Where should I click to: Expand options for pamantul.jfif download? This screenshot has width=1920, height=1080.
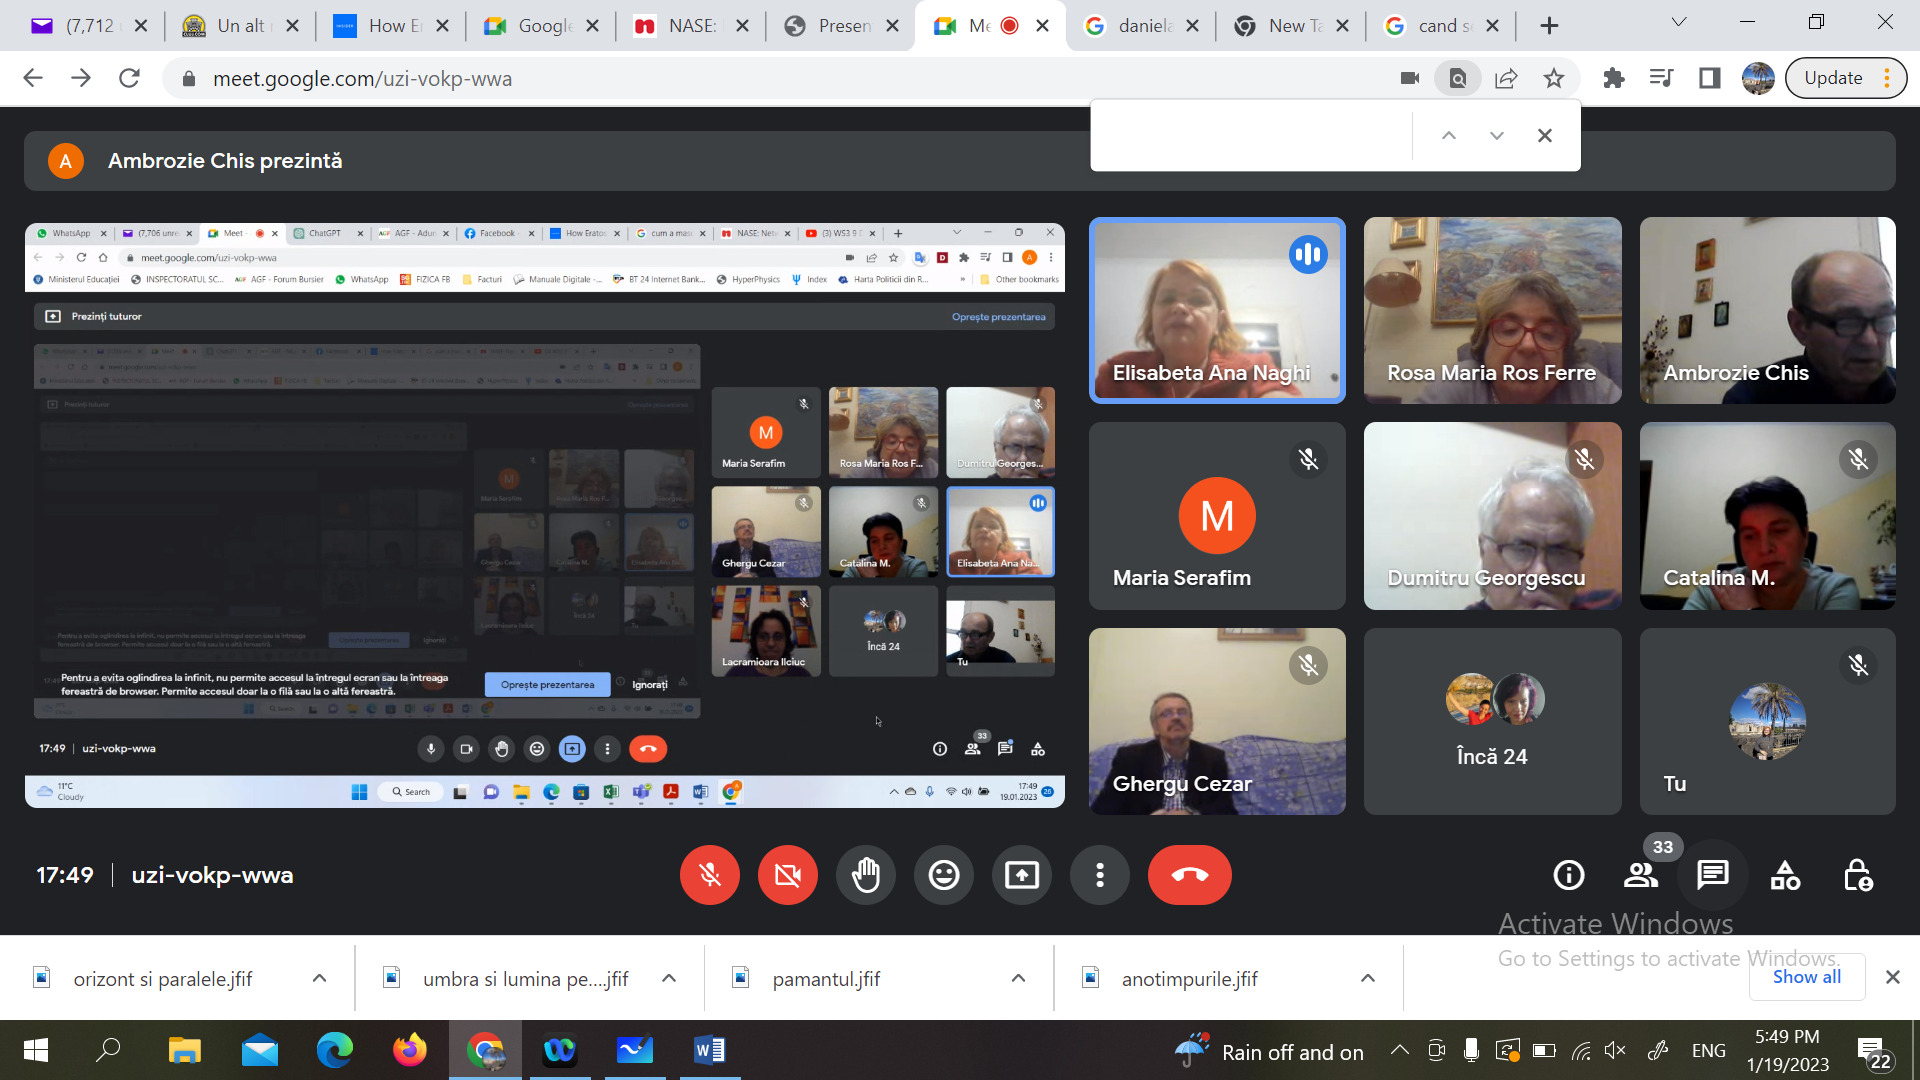pyautogui.click(x=1018, y=979)
